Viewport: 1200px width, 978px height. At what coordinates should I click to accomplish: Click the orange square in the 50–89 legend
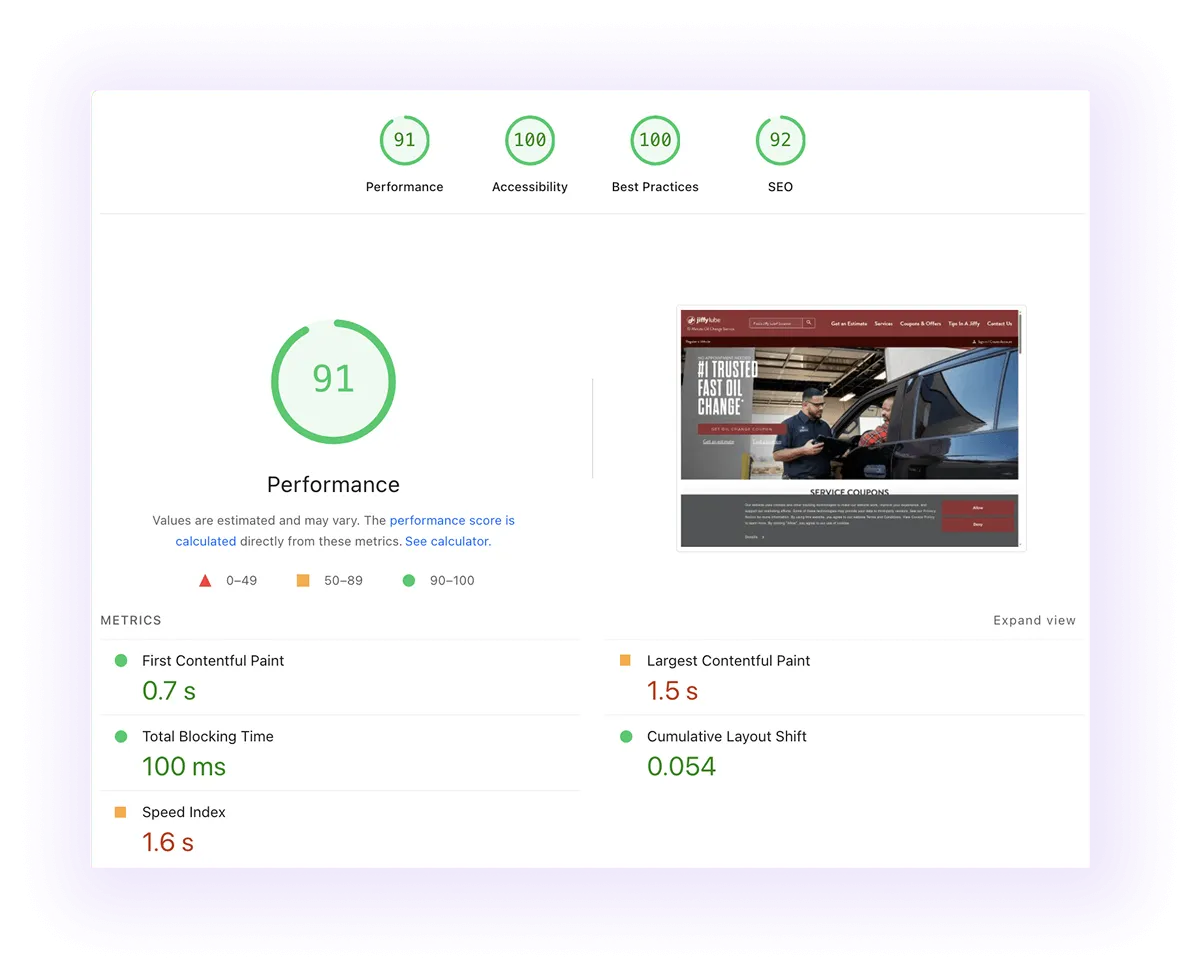click(x=302, y=580)
